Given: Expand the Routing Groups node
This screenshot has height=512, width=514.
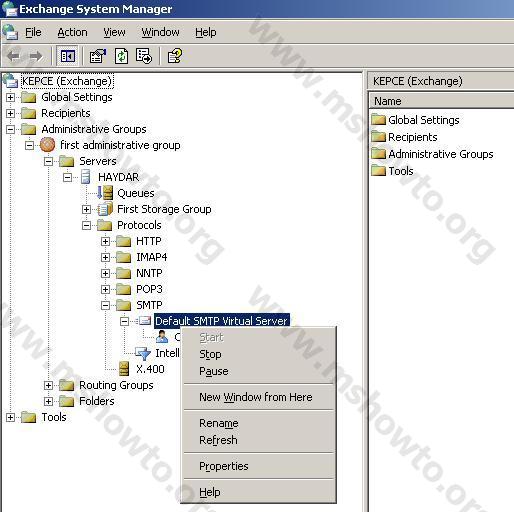Looking at the screenshot, I should click(x=48, y=385).
